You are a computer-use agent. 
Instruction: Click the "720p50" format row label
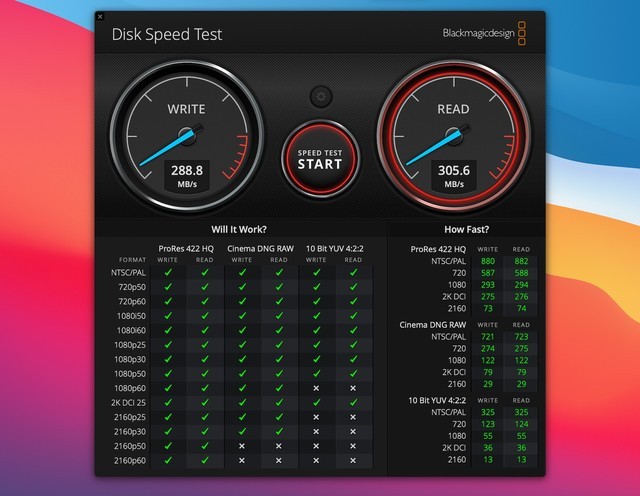pyautogui.click(x=132, y=287)
